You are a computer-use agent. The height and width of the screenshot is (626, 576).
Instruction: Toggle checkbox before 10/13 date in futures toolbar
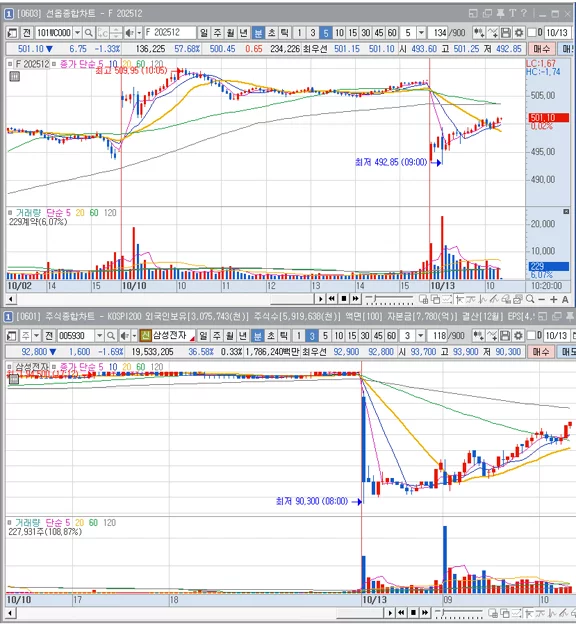click(532, 32)
